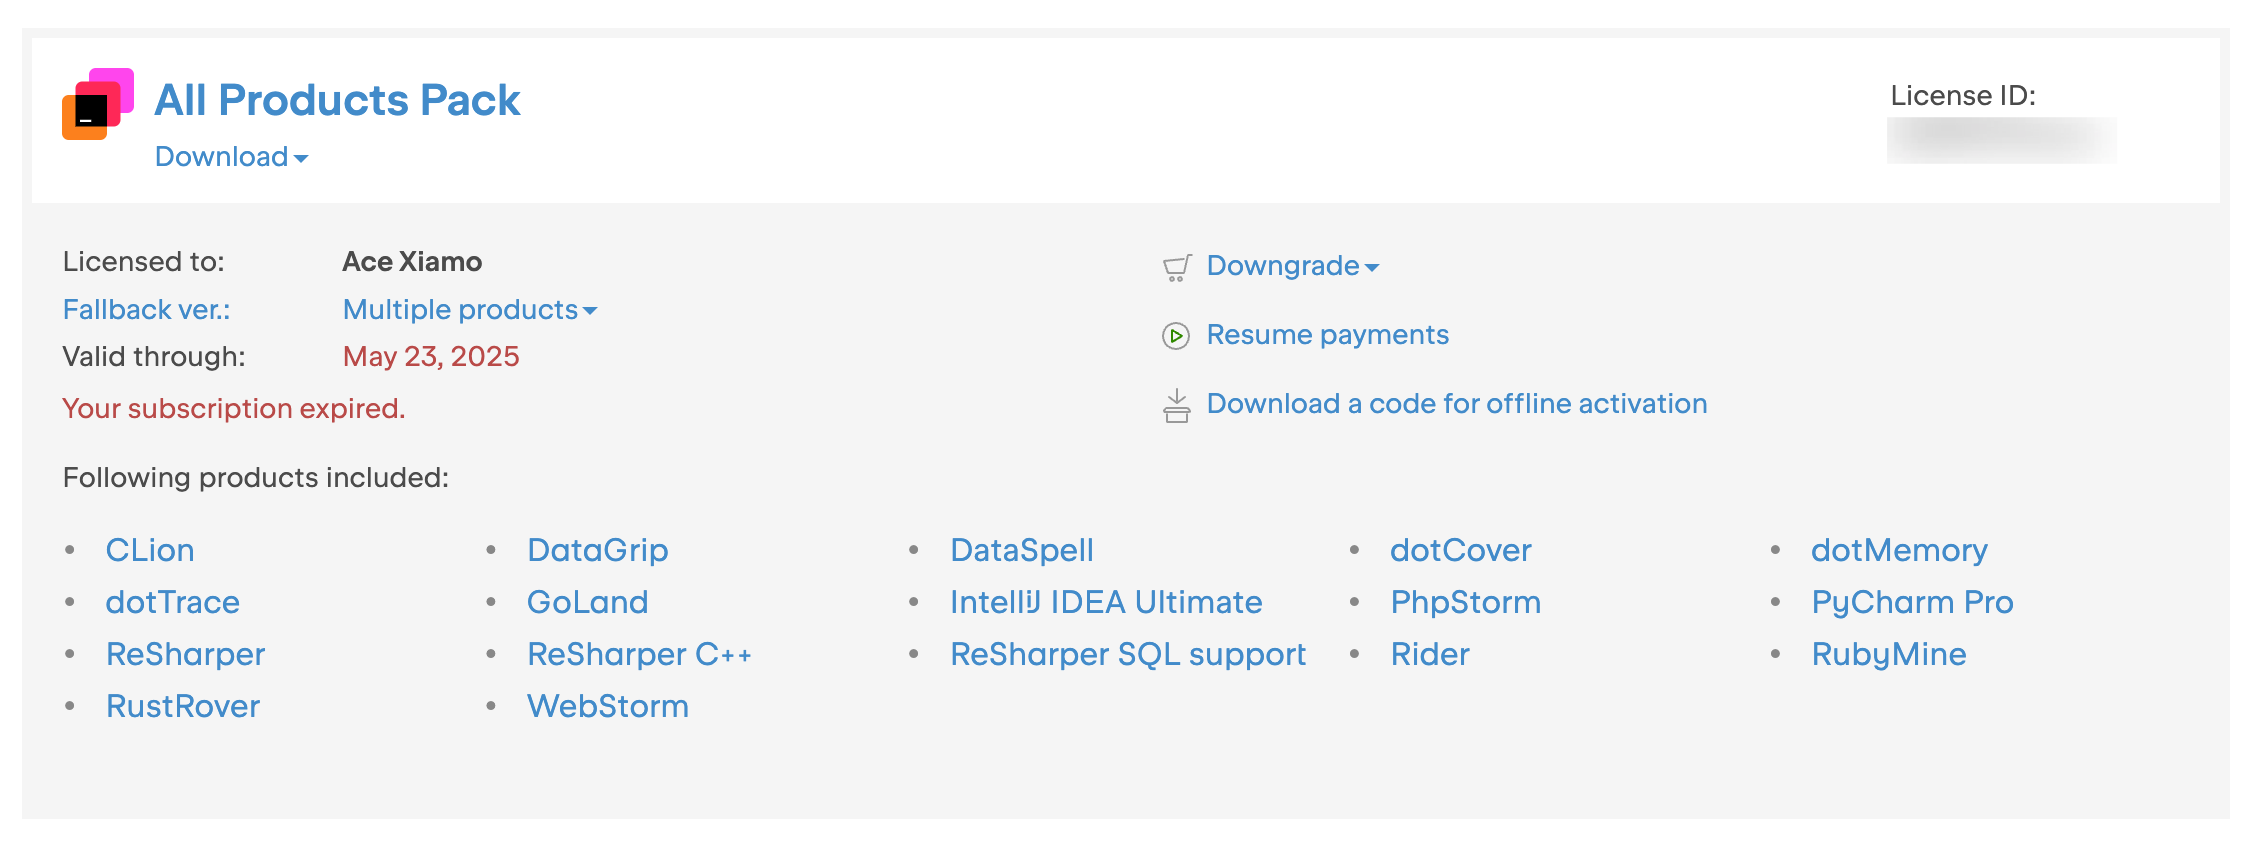Click the offline activation download icon

point(1177,406)
